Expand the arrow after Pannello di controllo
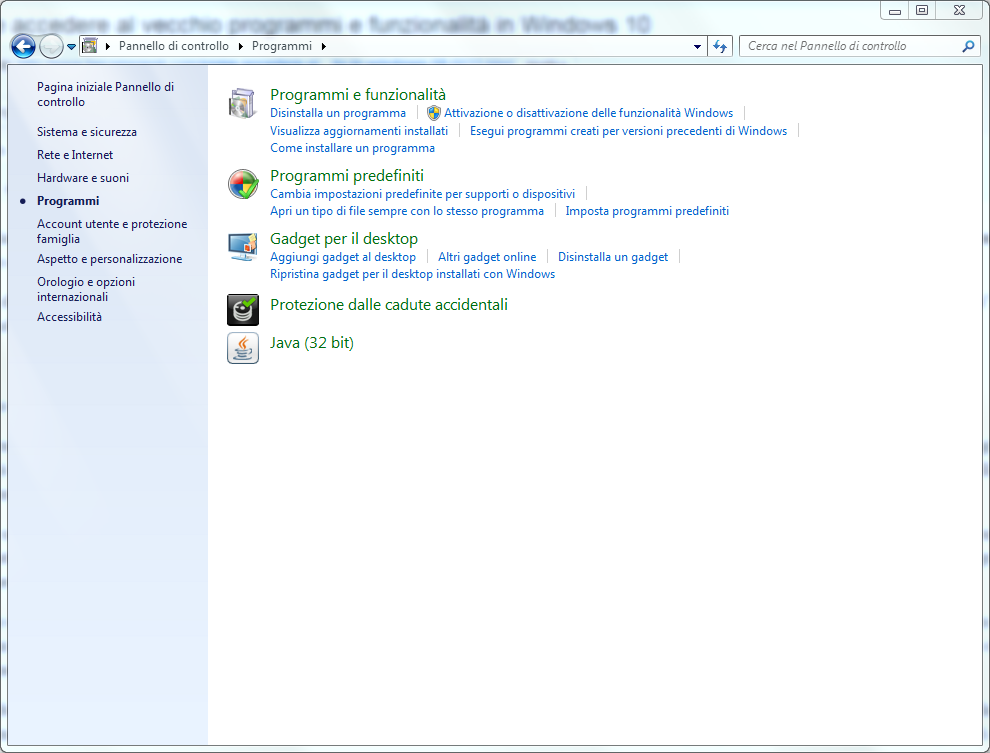The image size is (990, 753). coord(241,46)
